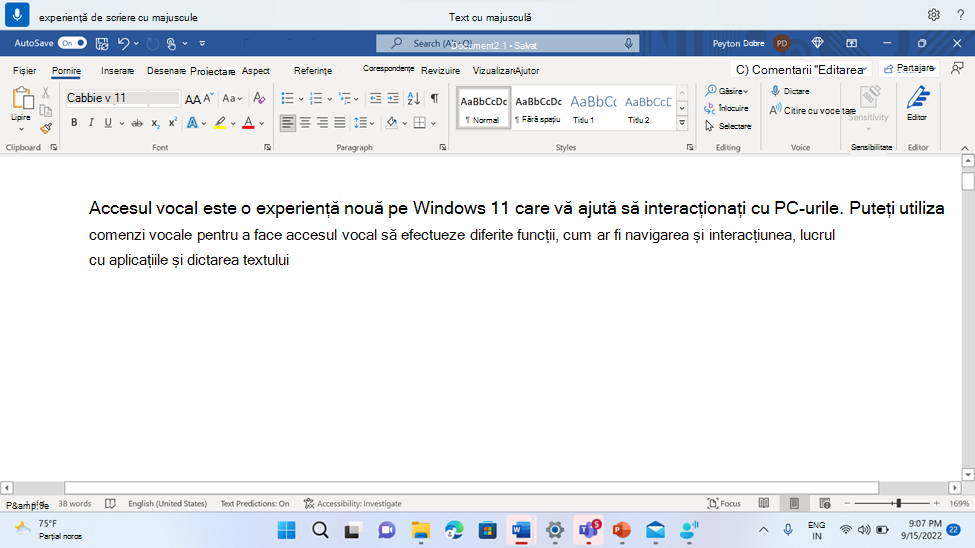Image resolution: width=975 pixels, height=548 pixels.
Task: Open voice access help question mark
Action: pyautogui.click(x=960, y=15)
